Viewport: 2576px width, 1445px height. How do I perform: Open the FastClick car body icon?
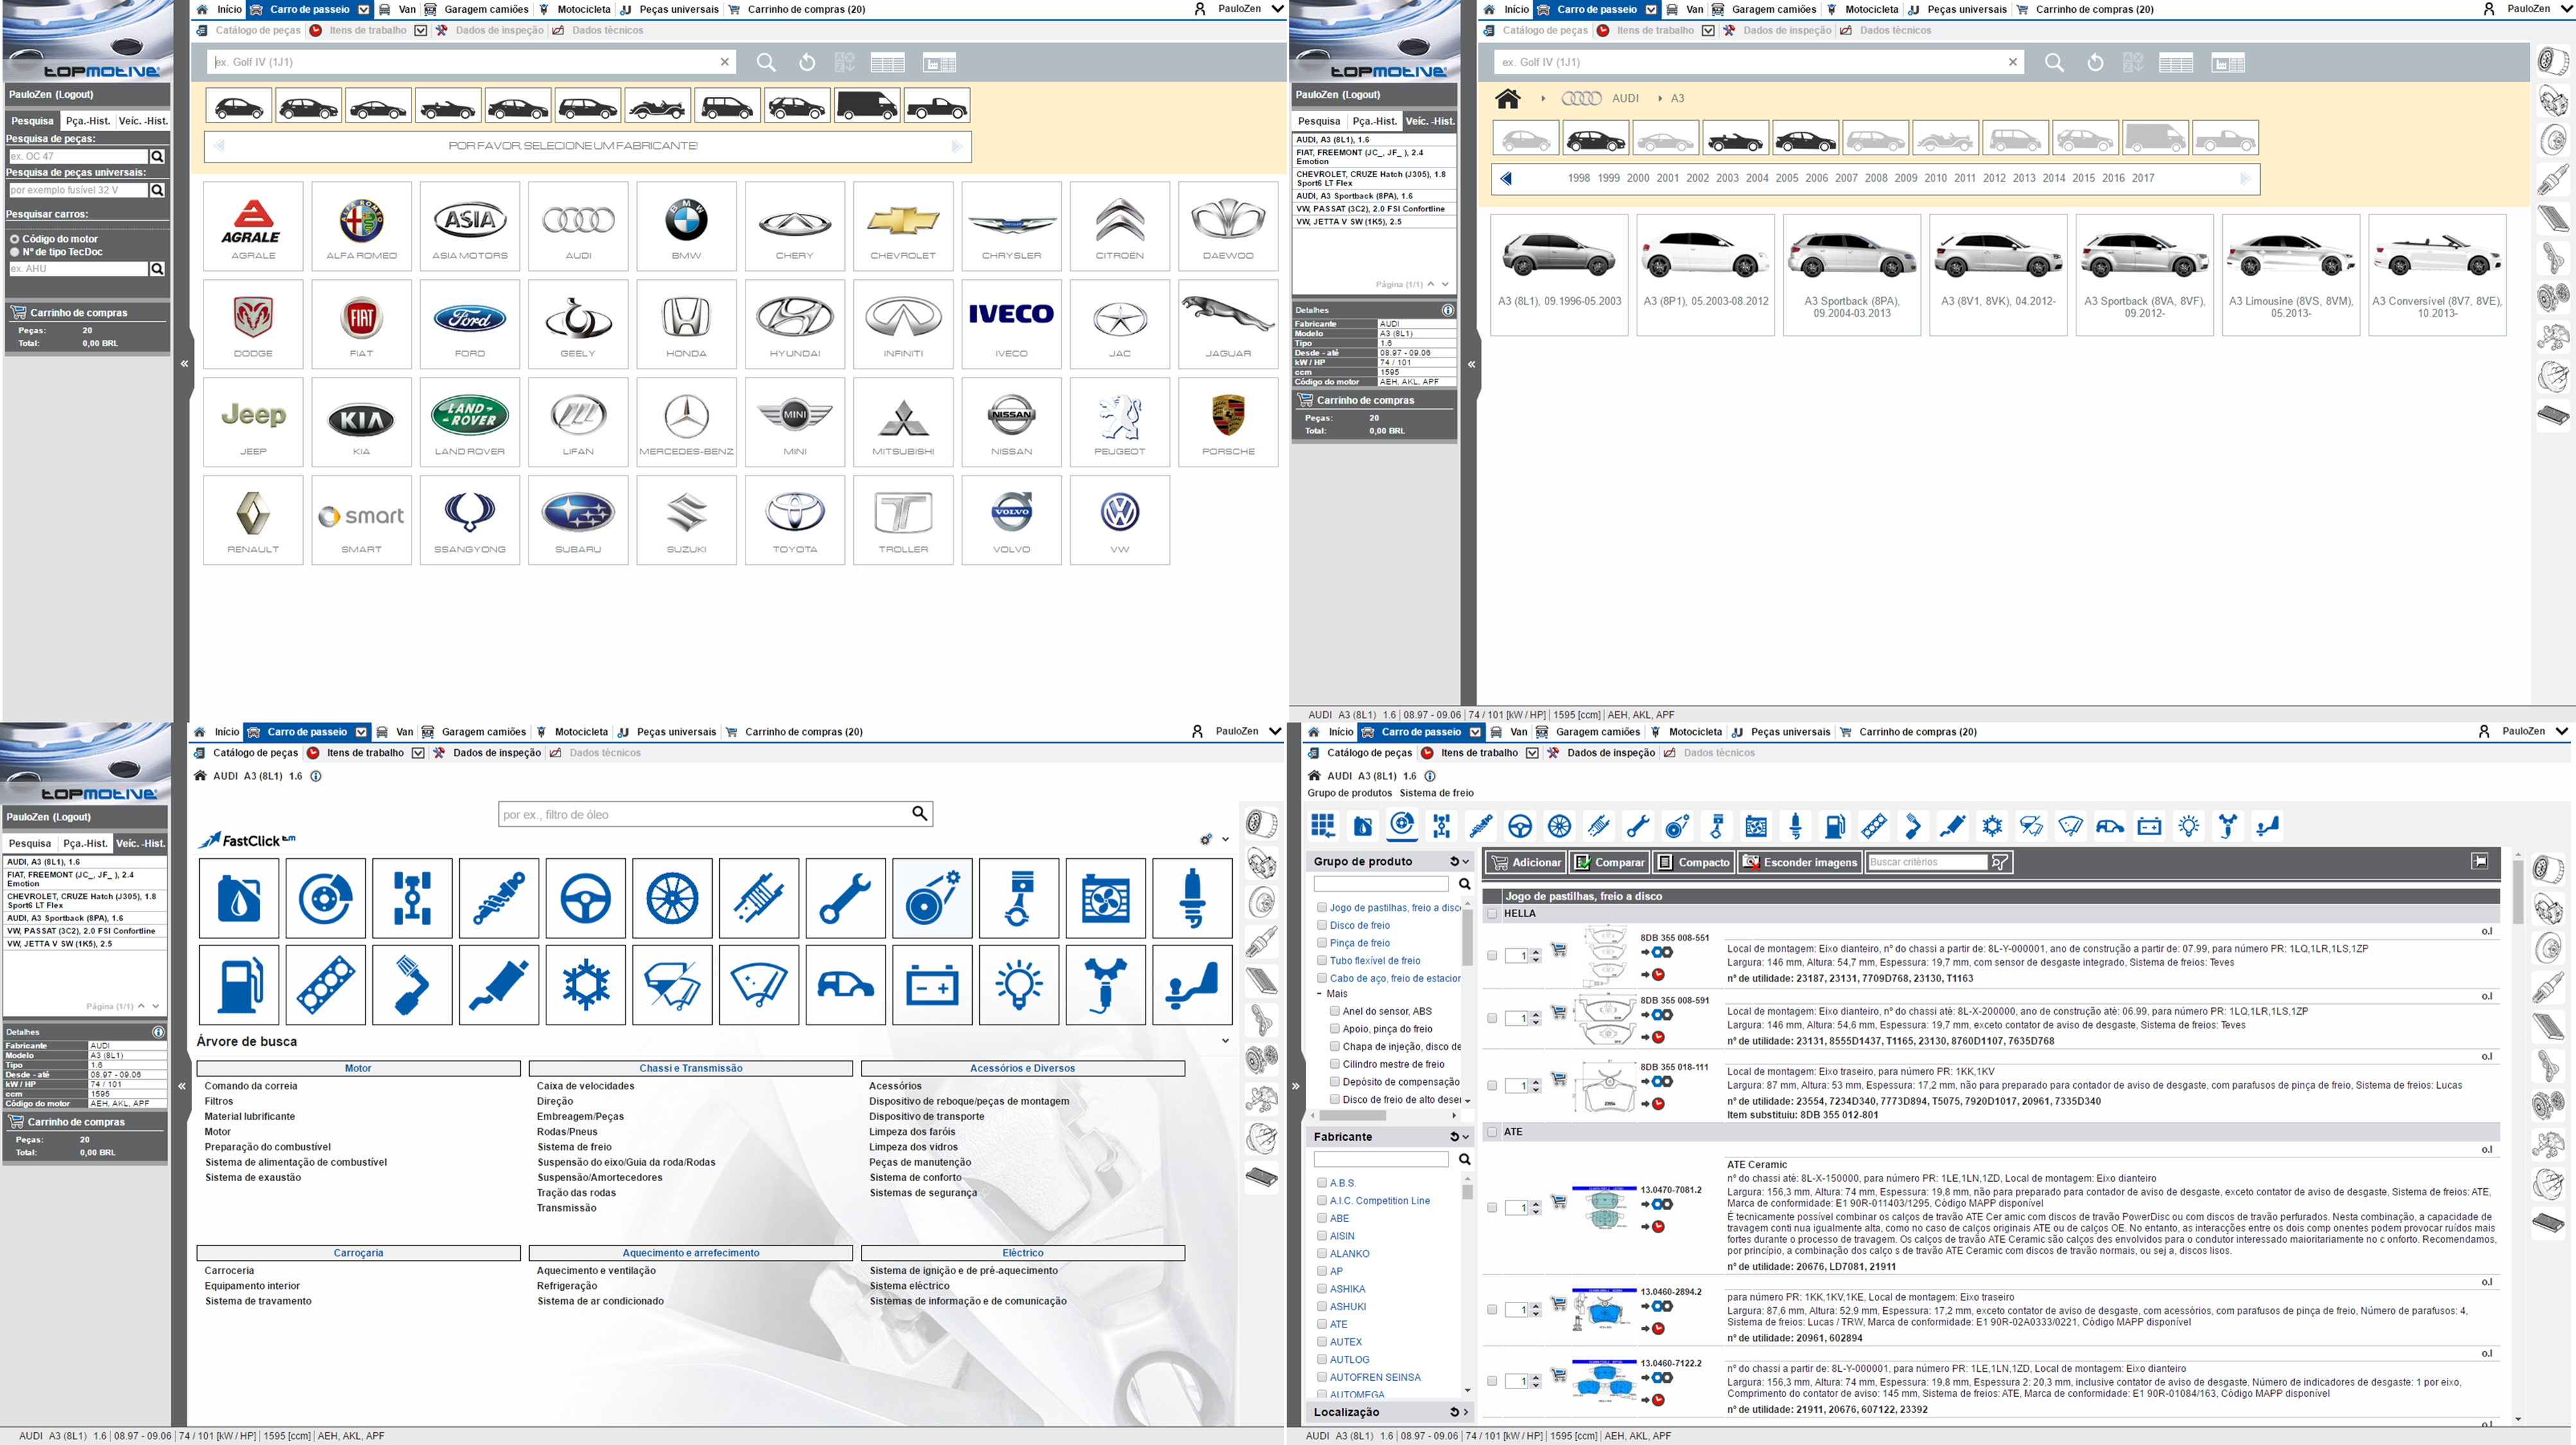point(845,985)
